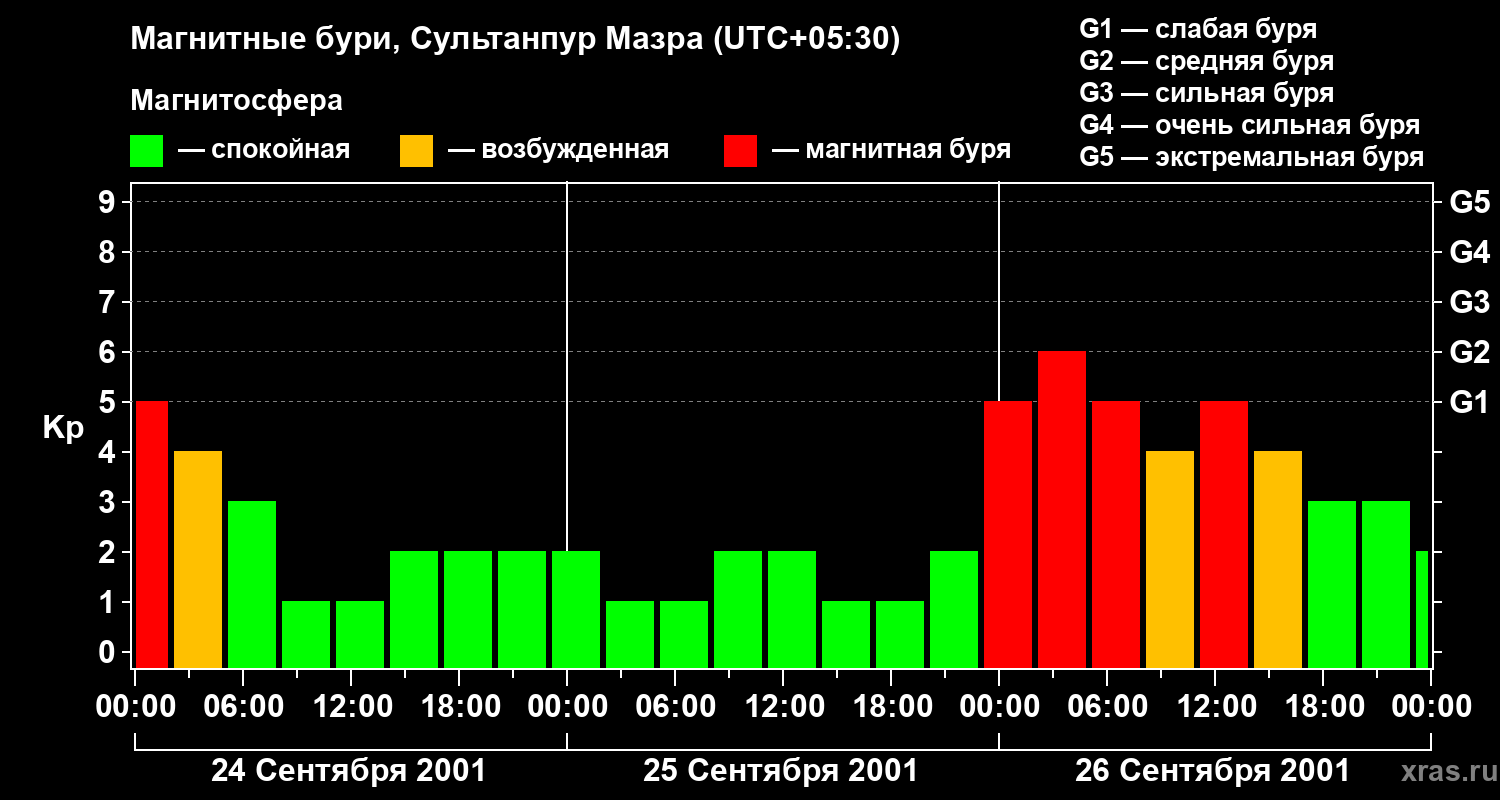Click the date label '25 Сентября 2001'
This screenshot has width=1500, height=800.
[x=780, y=771]
